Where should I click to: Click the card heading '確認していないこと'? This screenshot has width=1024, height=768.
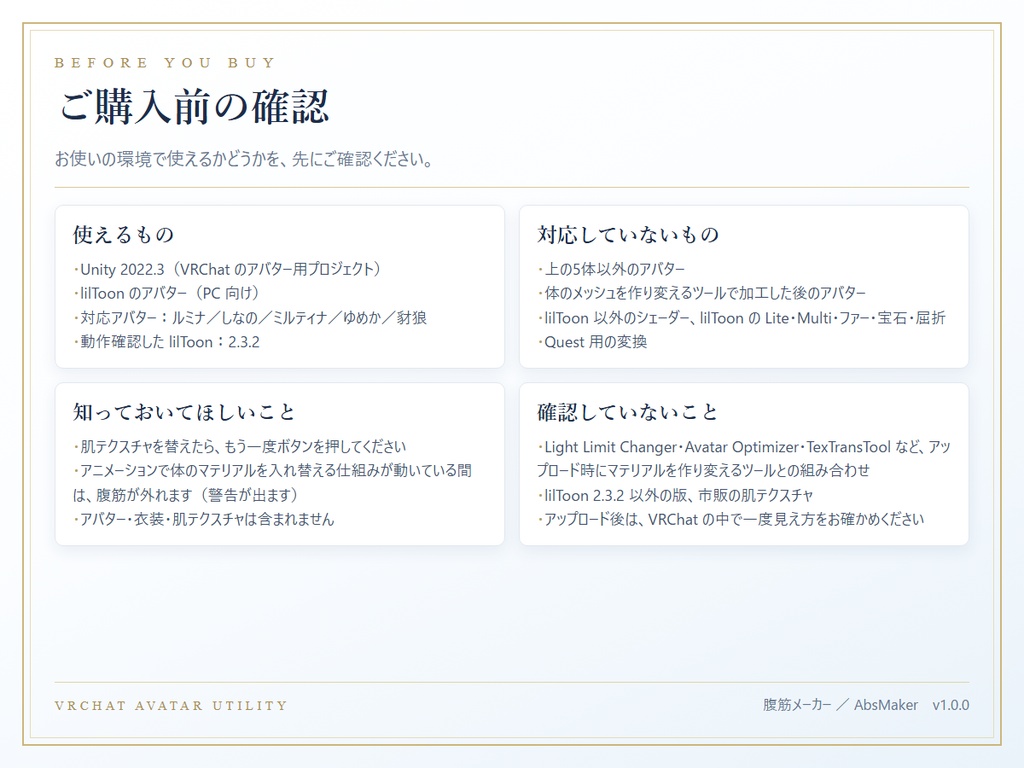pyautogui.click(x=628, y=412)
